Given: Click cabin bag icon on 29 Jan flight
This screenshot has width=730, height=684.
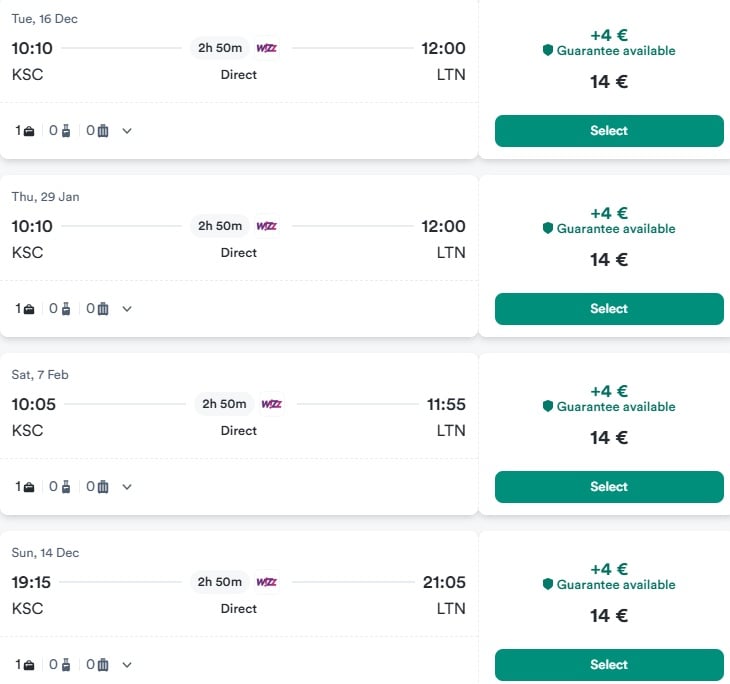Looking at the screenshot, I should [66, 309].
